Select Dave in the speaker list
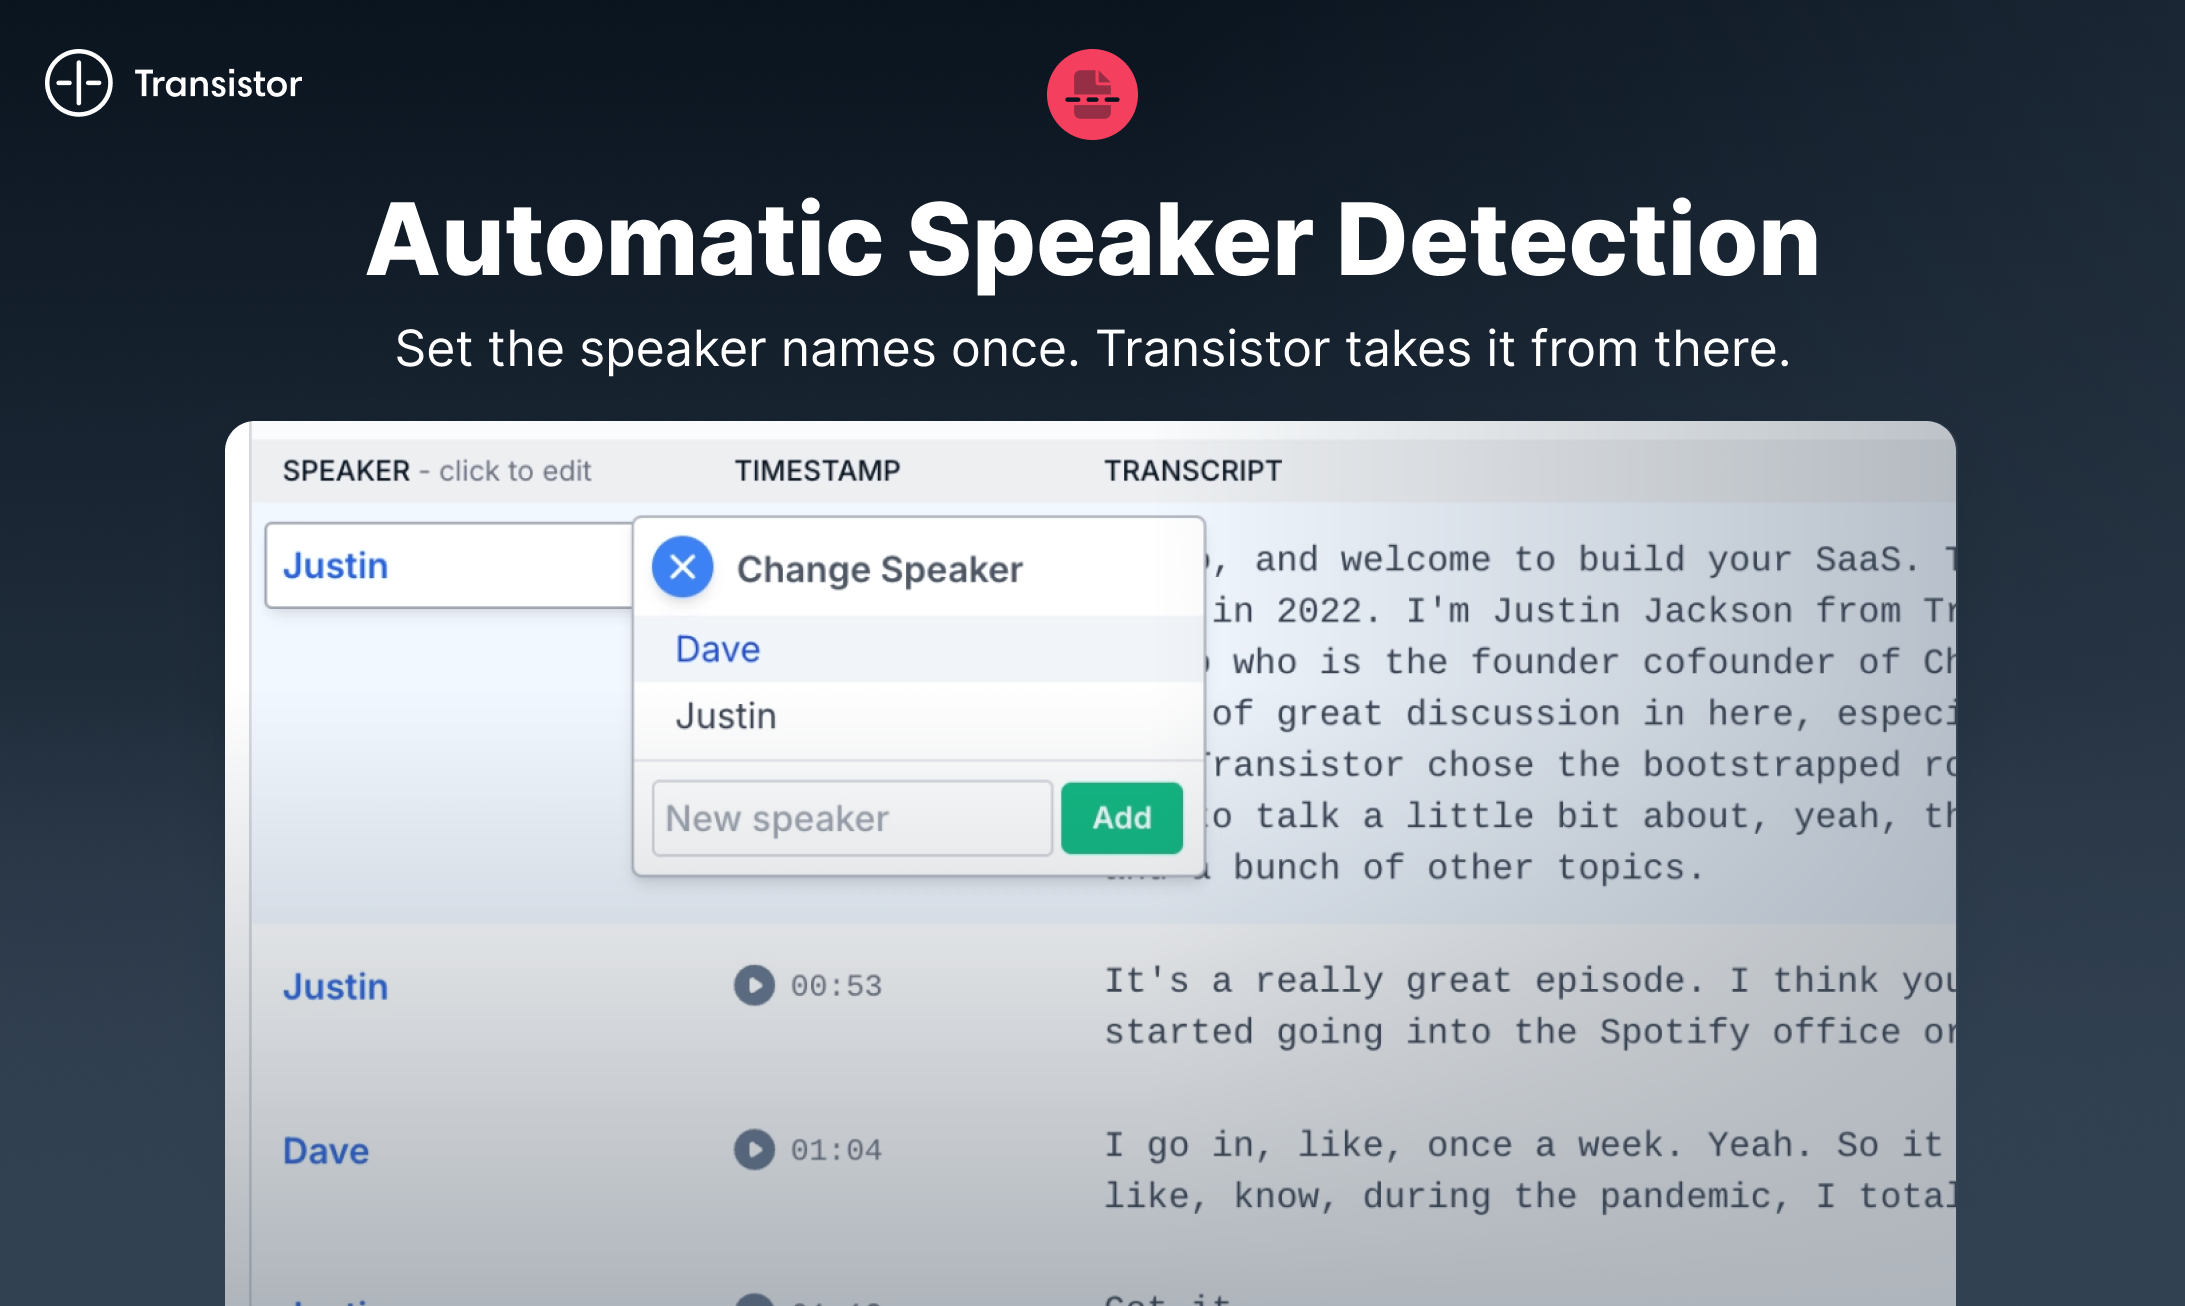Viewport: 2185px width, 1306px height. point(718,649)
